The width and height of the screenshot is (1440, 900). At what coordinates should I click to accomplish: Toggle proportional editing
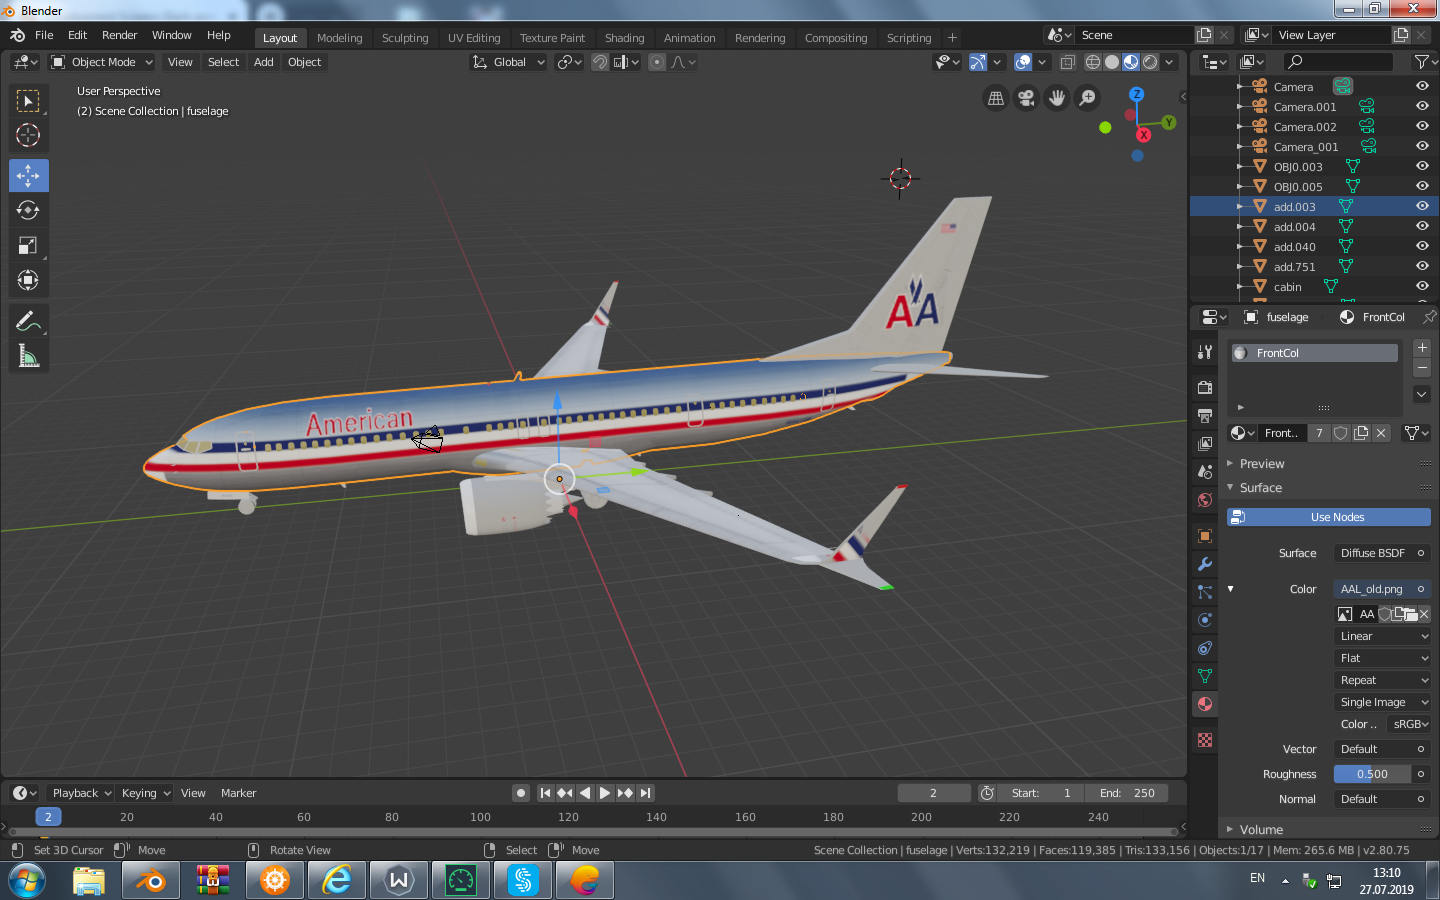click(657, 62)
